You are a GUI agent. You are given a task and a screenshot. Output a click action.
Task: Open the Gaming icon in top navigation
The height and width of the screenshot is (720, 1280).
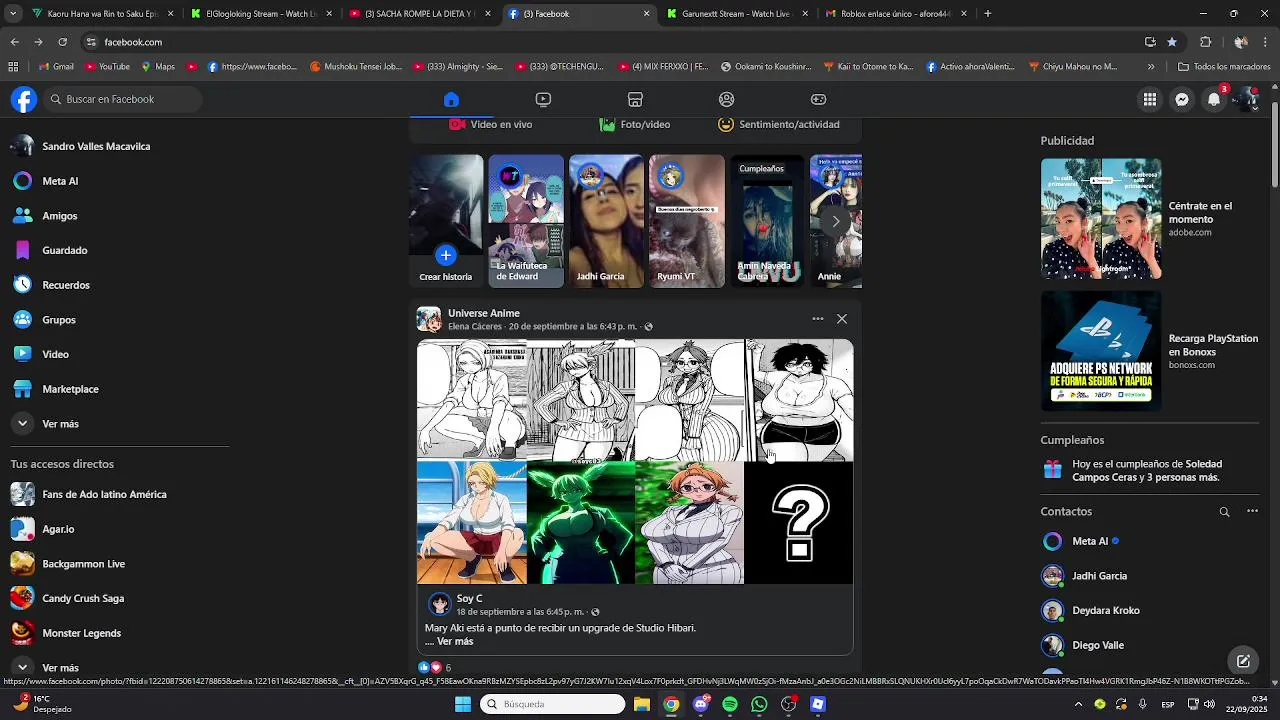tap(818, 99)
